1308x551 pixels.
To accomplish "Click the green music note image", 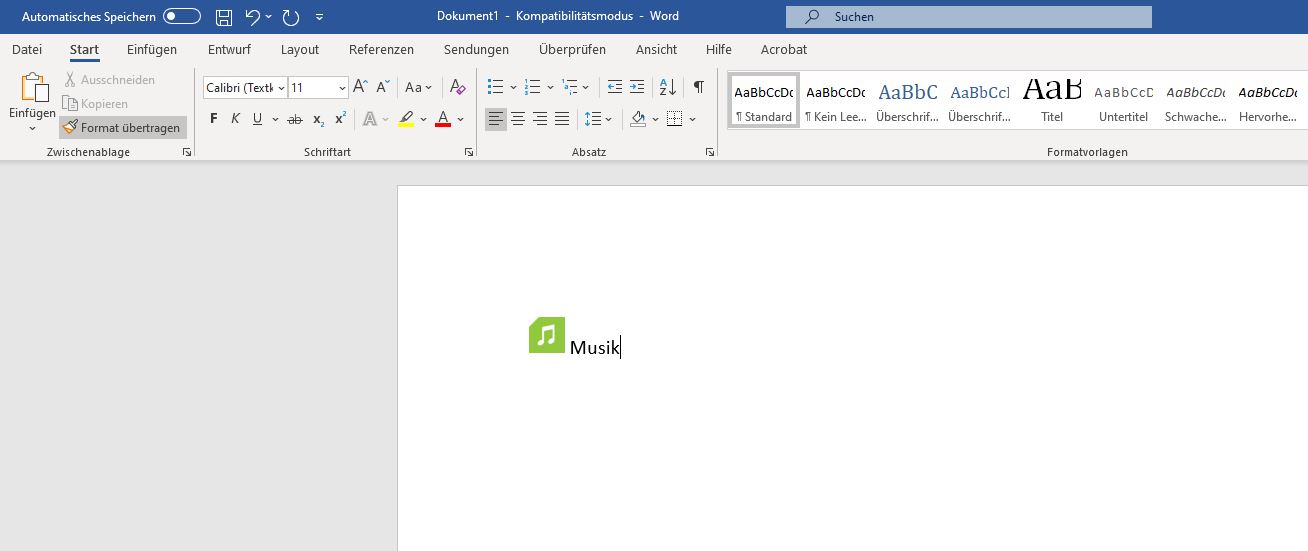I will point(547,335).
